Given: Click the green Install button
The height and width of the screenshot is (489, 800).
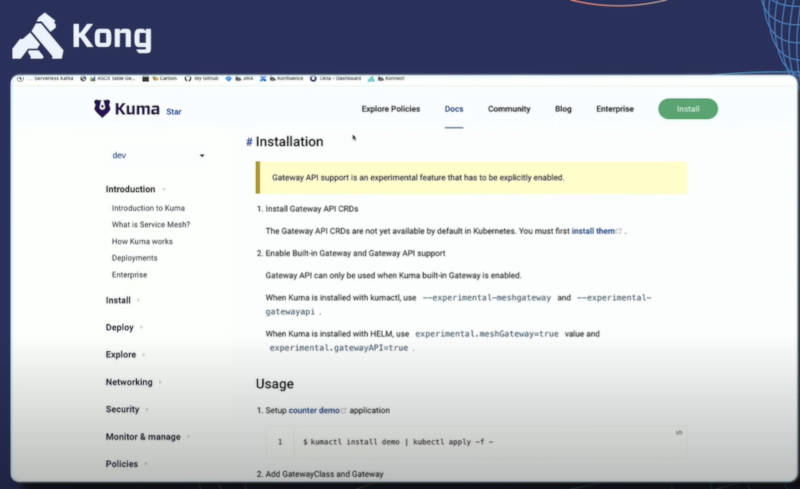Looking at the screenshot, I should coord(688,109).
